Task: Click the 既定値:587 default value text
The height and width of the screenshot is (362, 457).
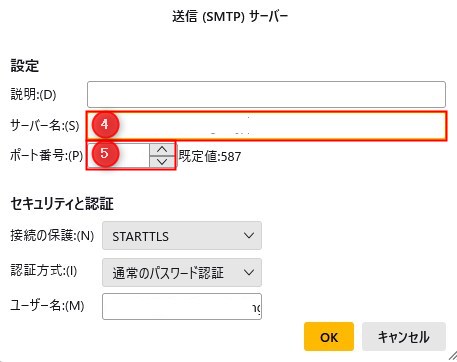Action: [x=210, y=156]
